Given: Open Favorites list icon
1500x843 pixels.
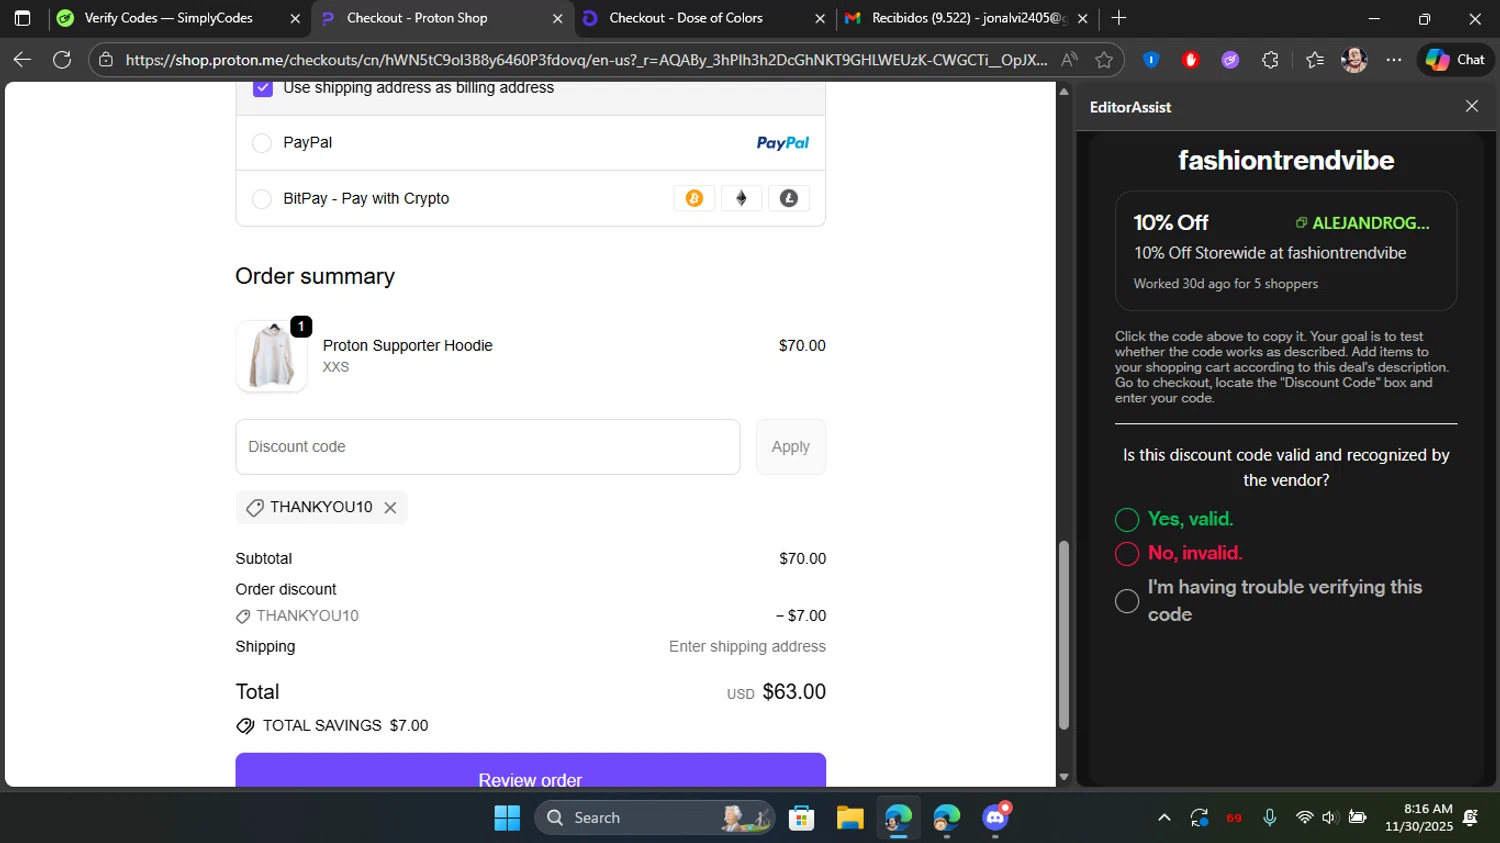Looking at the screenshot, I should pyautogui.click(x=1315, y=60).
